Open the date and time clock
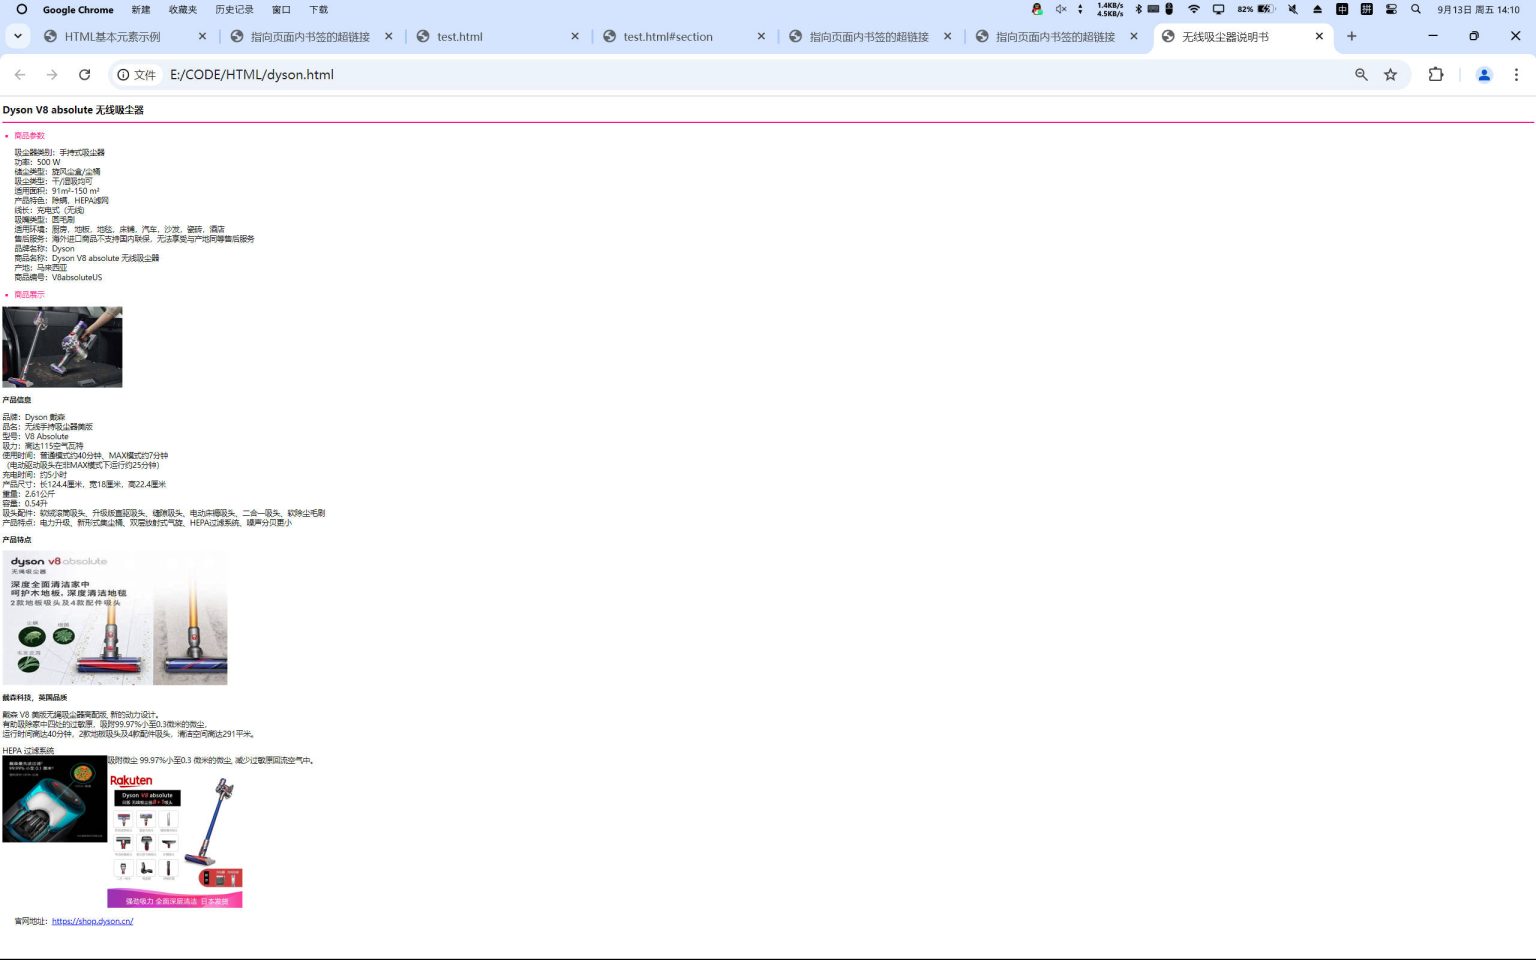1536x960 pixels. pyautogui.click(x=1478, y=9)
